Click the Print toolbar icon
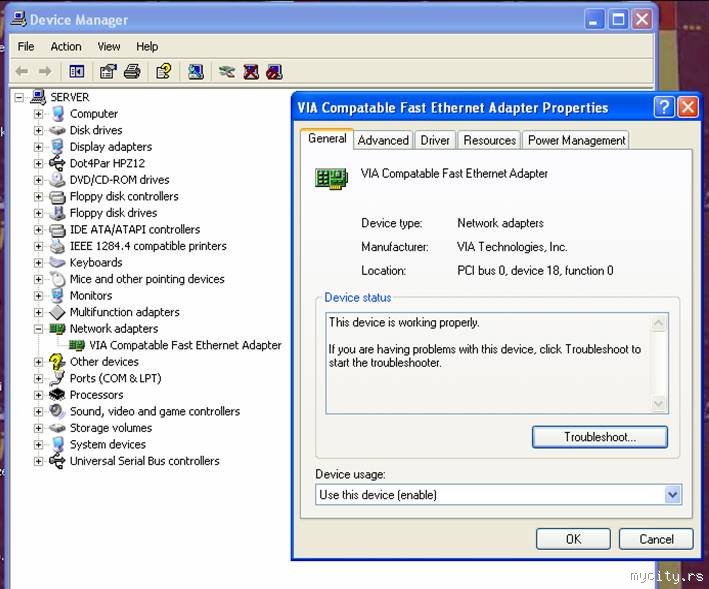 pos(132,71)
